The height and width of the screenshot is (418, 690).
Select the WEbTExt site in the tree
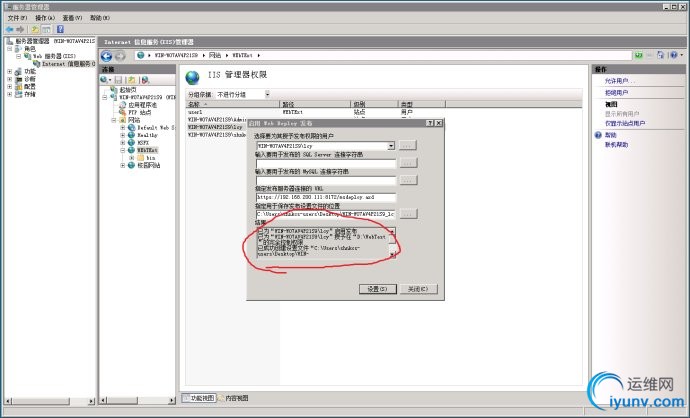[147, 150]
